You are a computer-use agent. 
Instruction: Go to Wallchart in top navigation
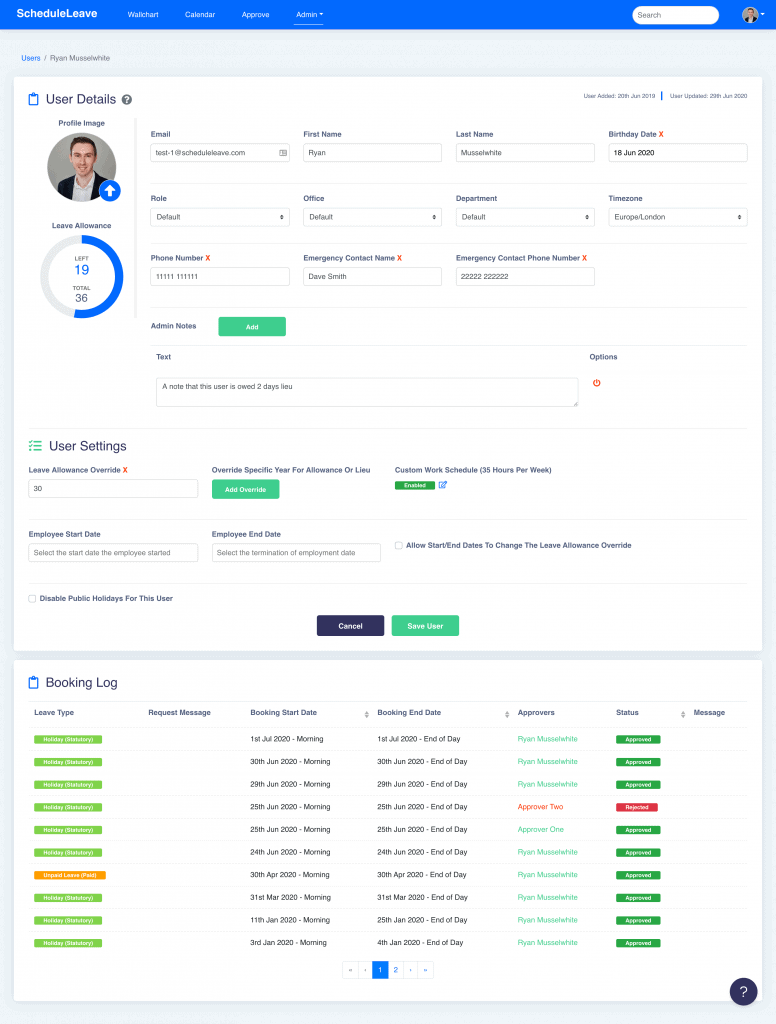click(x=143, y=15)
